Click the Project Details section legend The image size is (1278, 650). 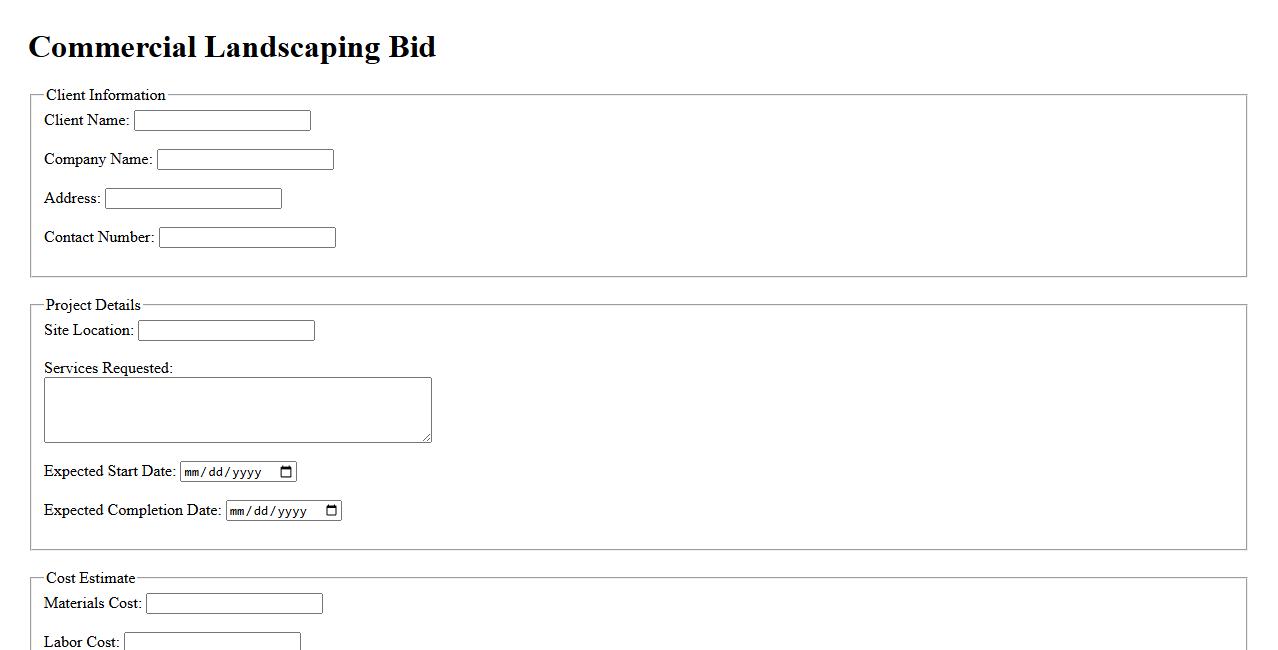[x=93, y=305]
